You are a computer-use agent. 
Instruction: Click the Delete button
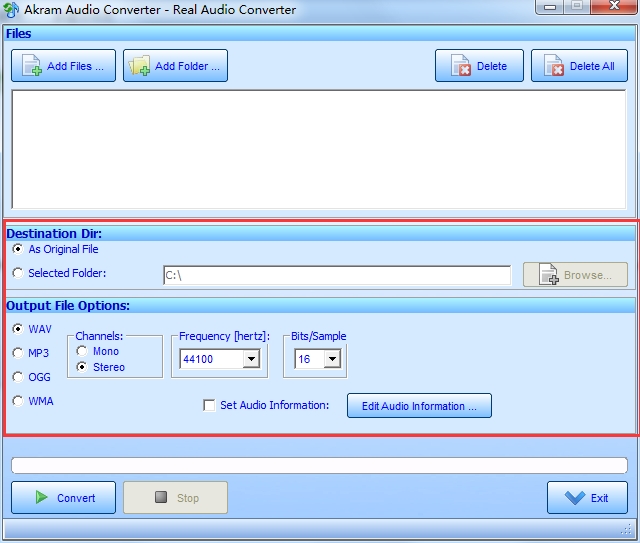[479, 66]
